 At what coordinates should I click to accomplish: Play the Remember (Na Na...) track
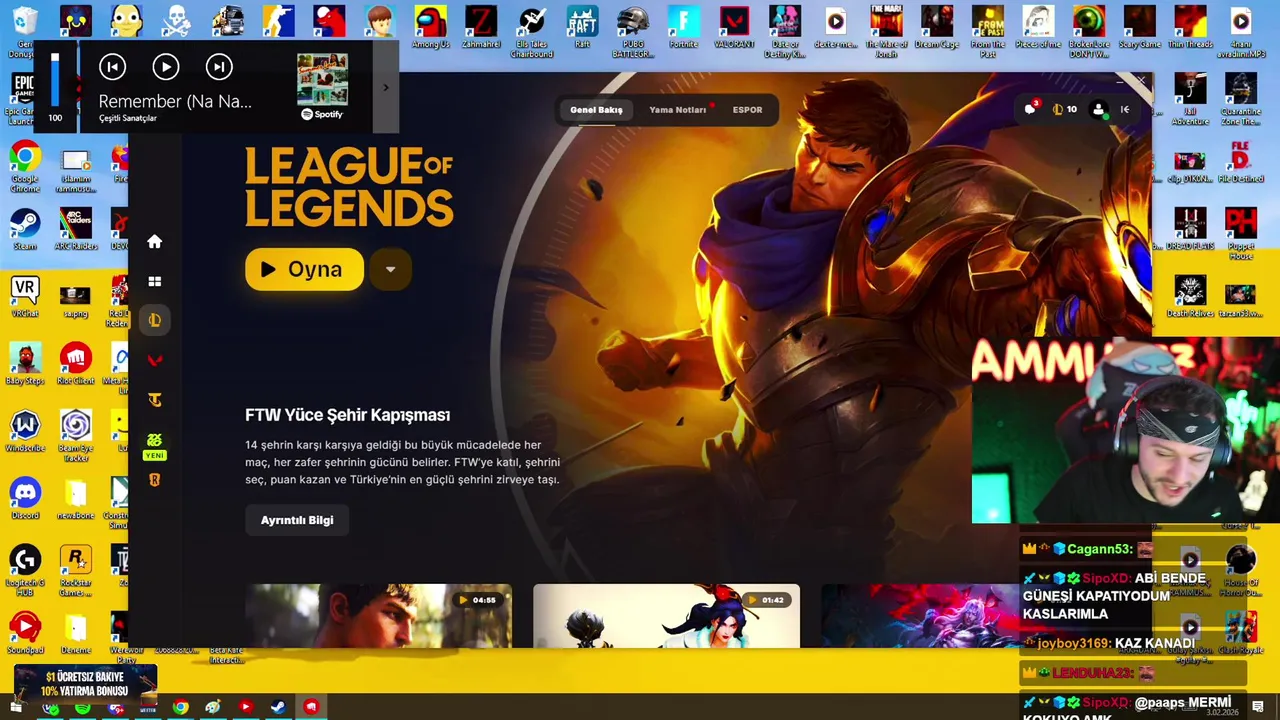166,67
